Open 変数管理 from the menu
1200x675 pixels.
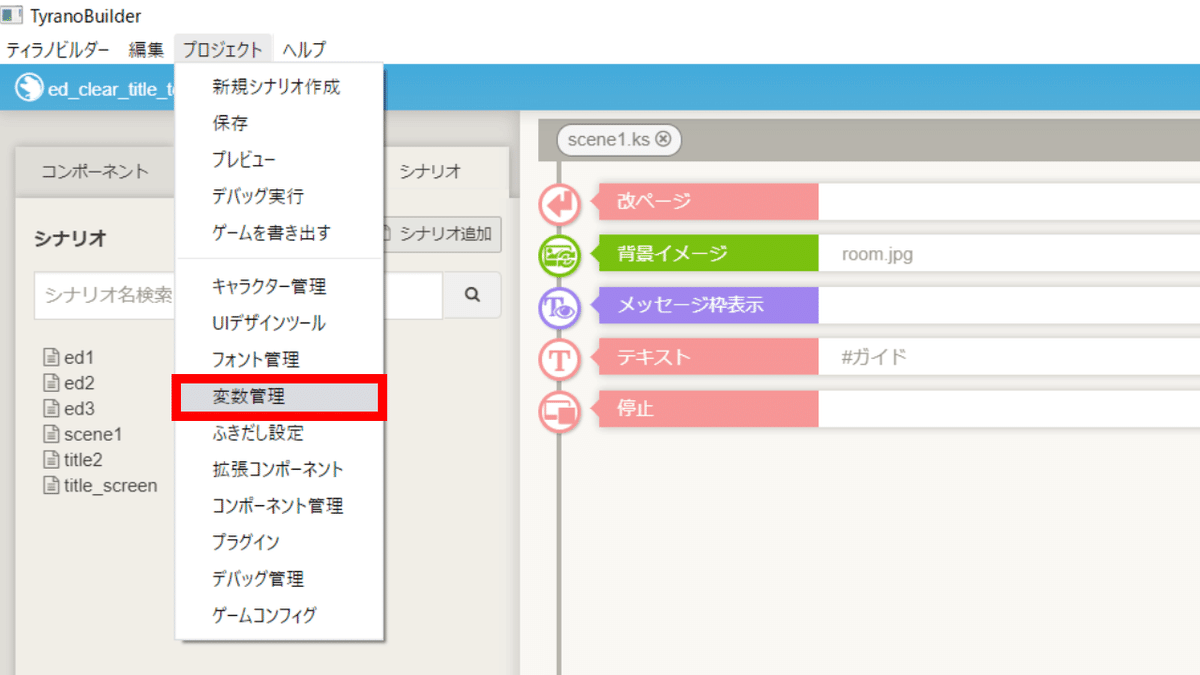click(x=279, y=397)
